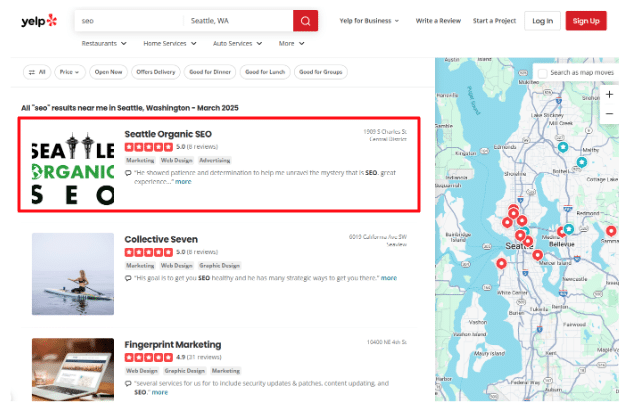Screen dimensions: 636x412
Task: Open the Price filter dropdown
Action: coord(70,72)
